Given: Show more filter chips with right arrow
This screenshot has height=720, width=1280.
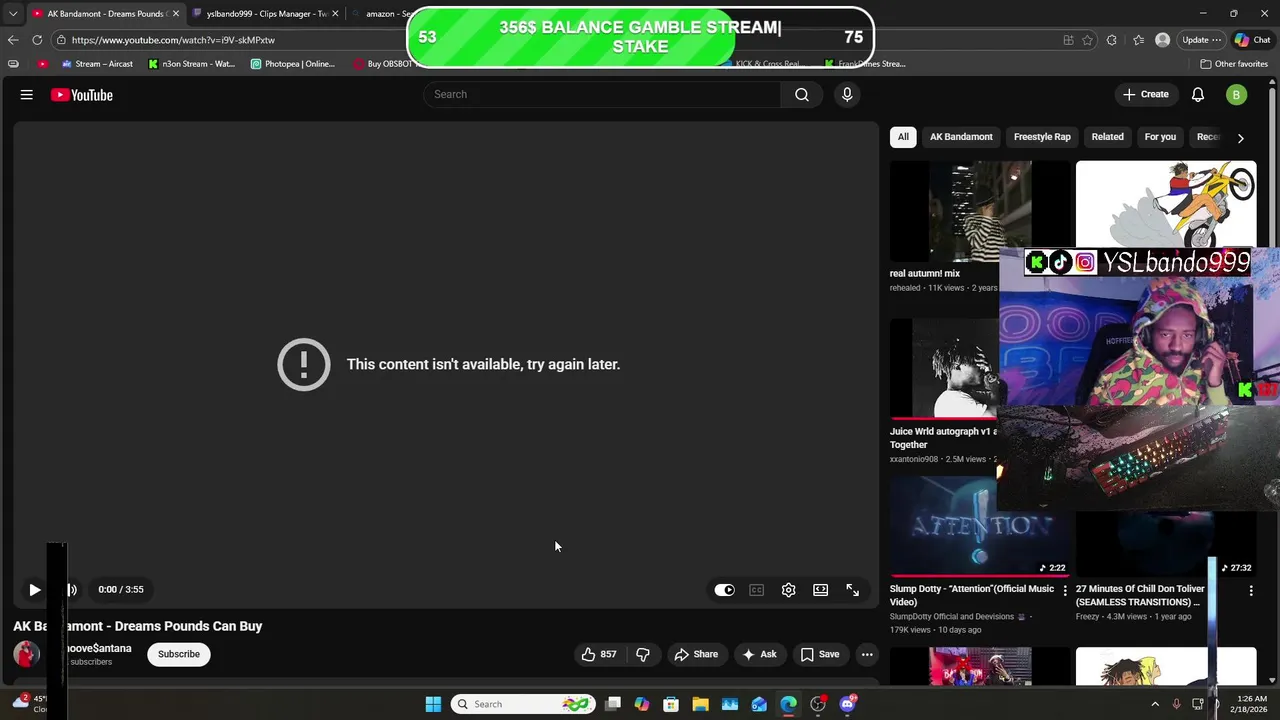Looking at the screenshot, I should click(1241, 138).
